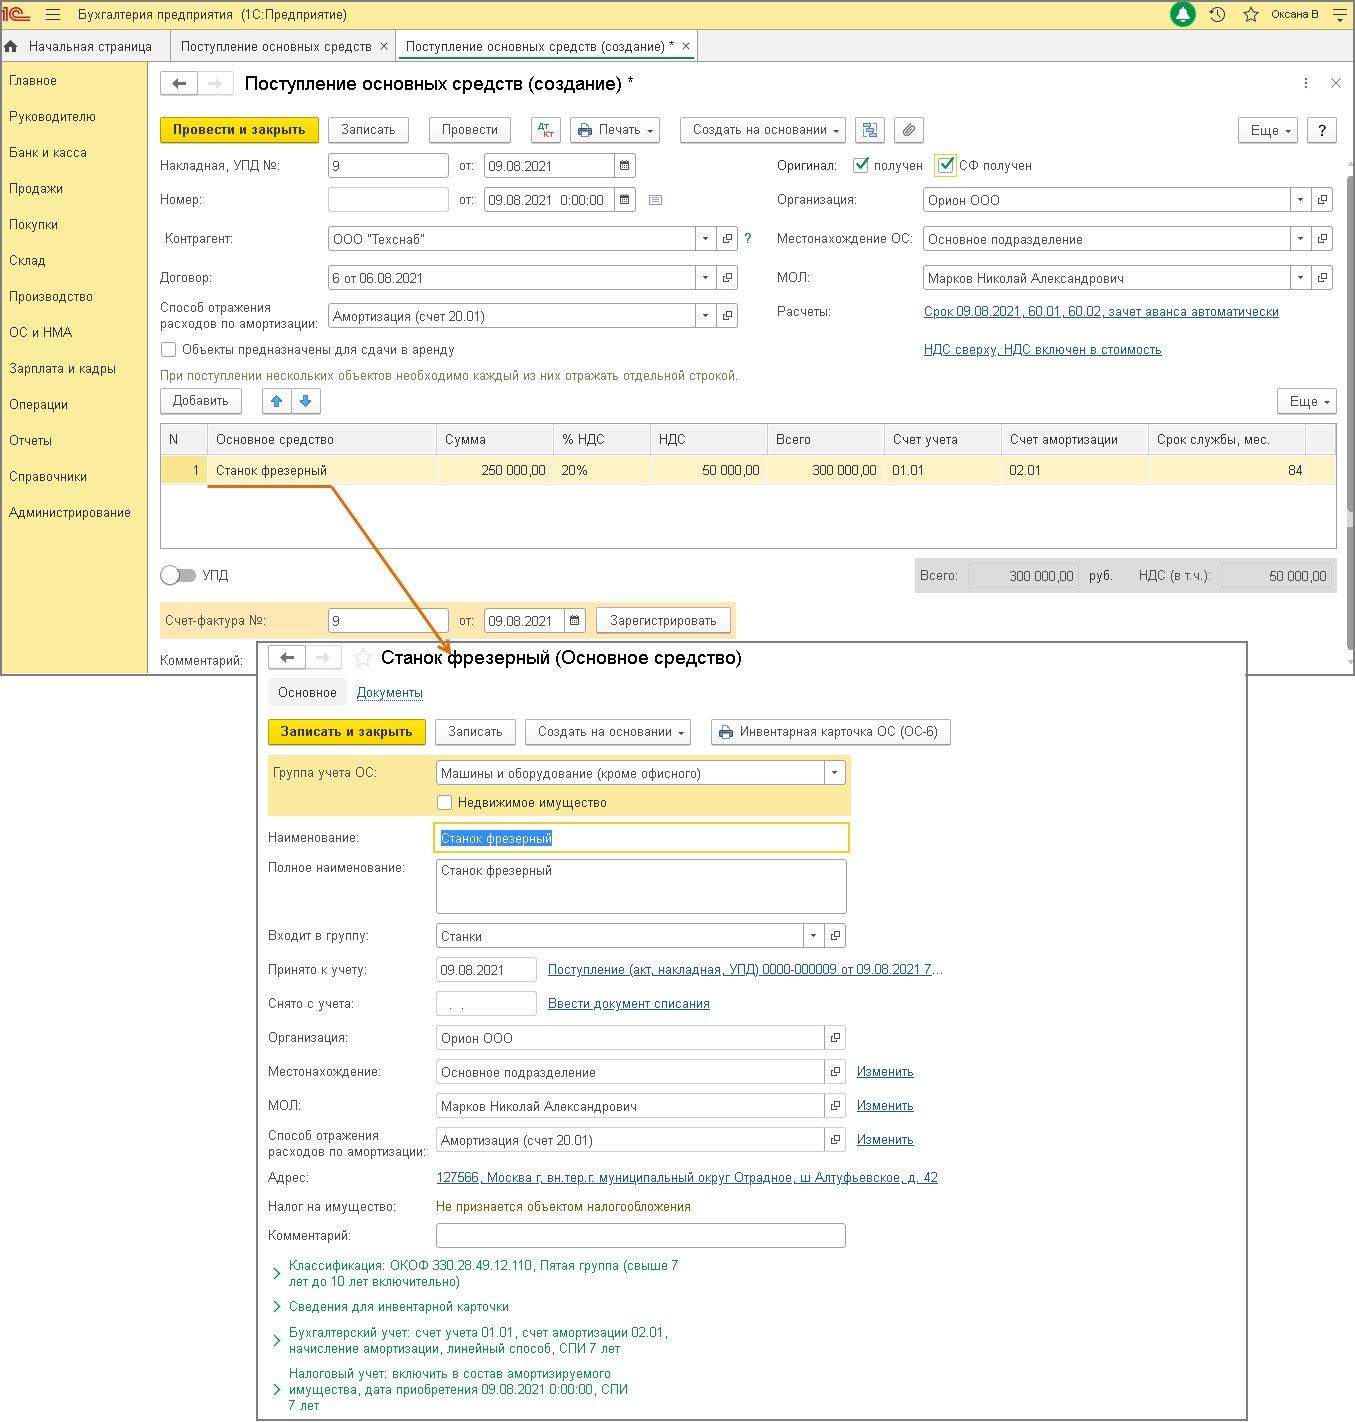Click back arrow in Основное средство form
1355x1423 pixels.
tap(287, 657)
